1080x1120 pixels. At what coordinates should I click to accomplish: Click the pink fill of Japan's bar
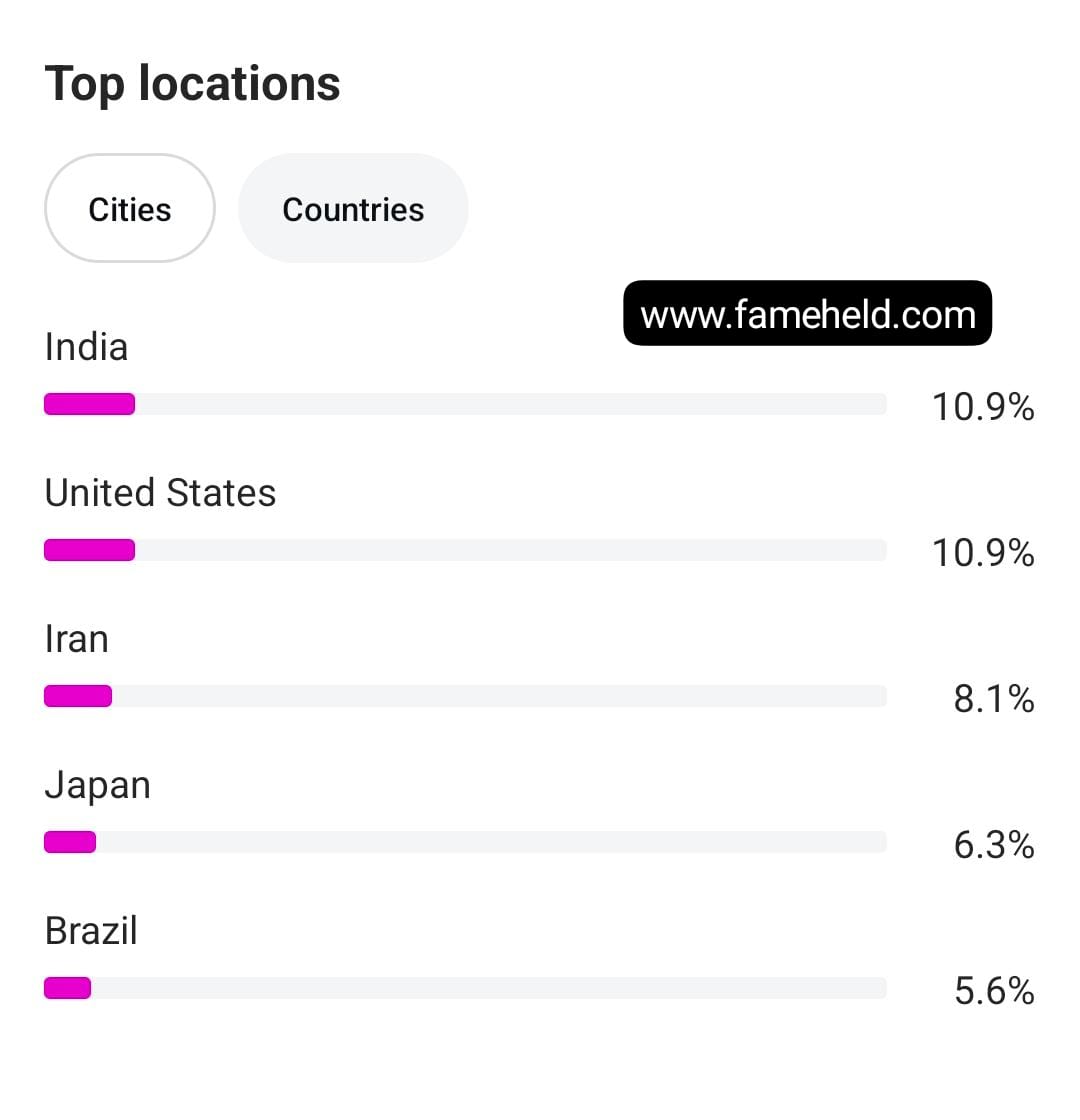pyautogui.click(x=70, y=842)
